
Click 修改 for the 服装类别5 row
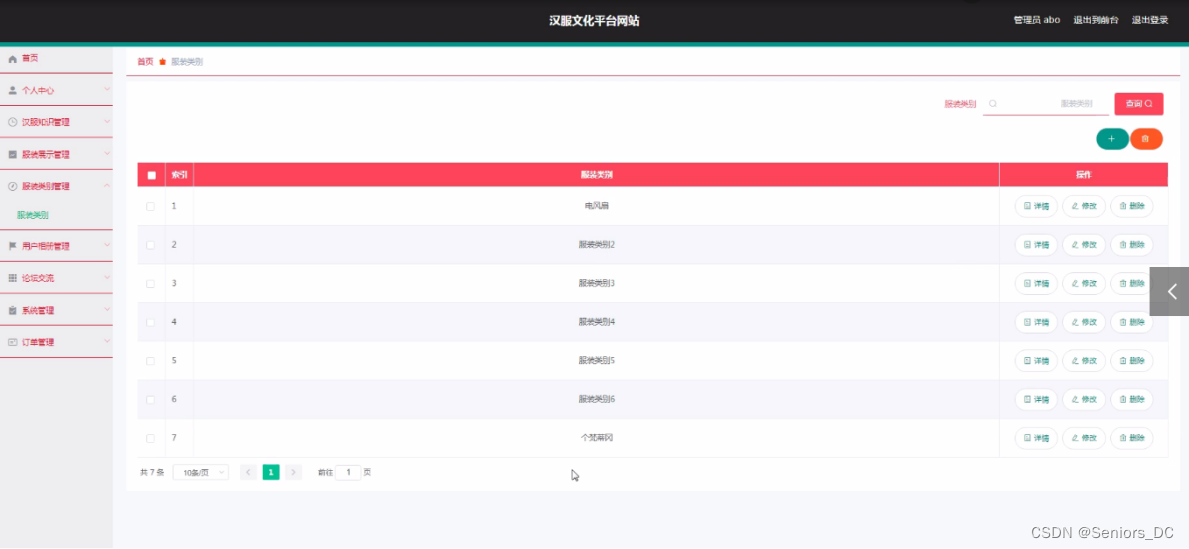[1084, 361]
